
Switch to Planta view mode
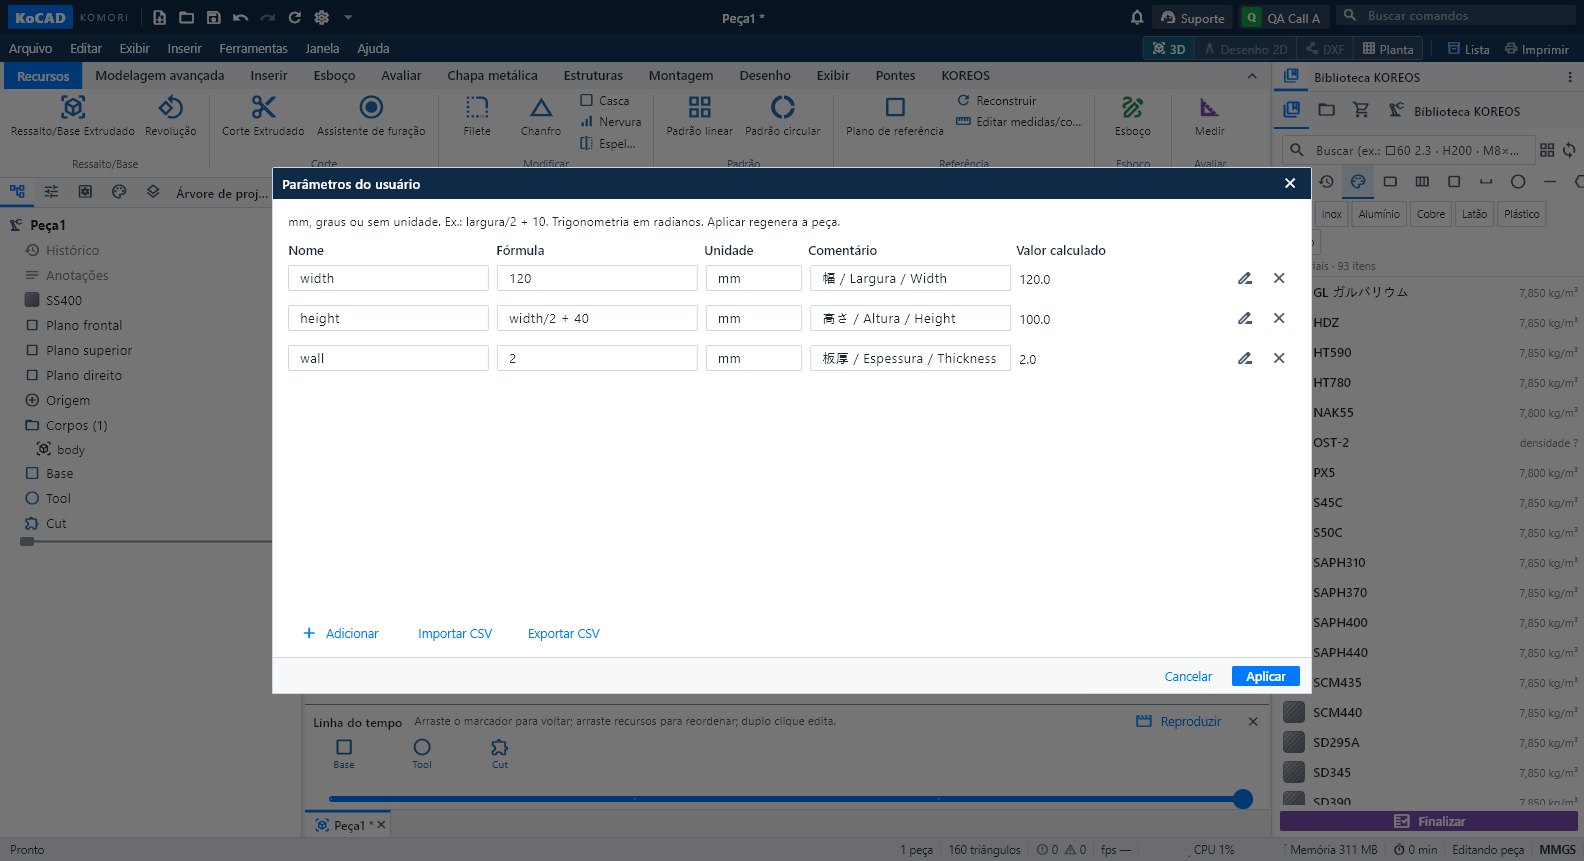[x=1388, y=48]
